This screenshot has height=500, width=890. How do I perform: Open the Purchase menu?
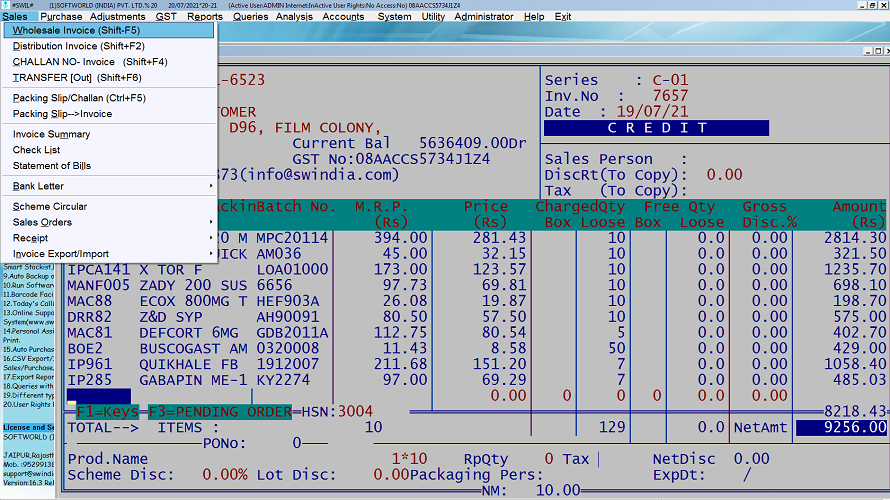pos(61,17)
